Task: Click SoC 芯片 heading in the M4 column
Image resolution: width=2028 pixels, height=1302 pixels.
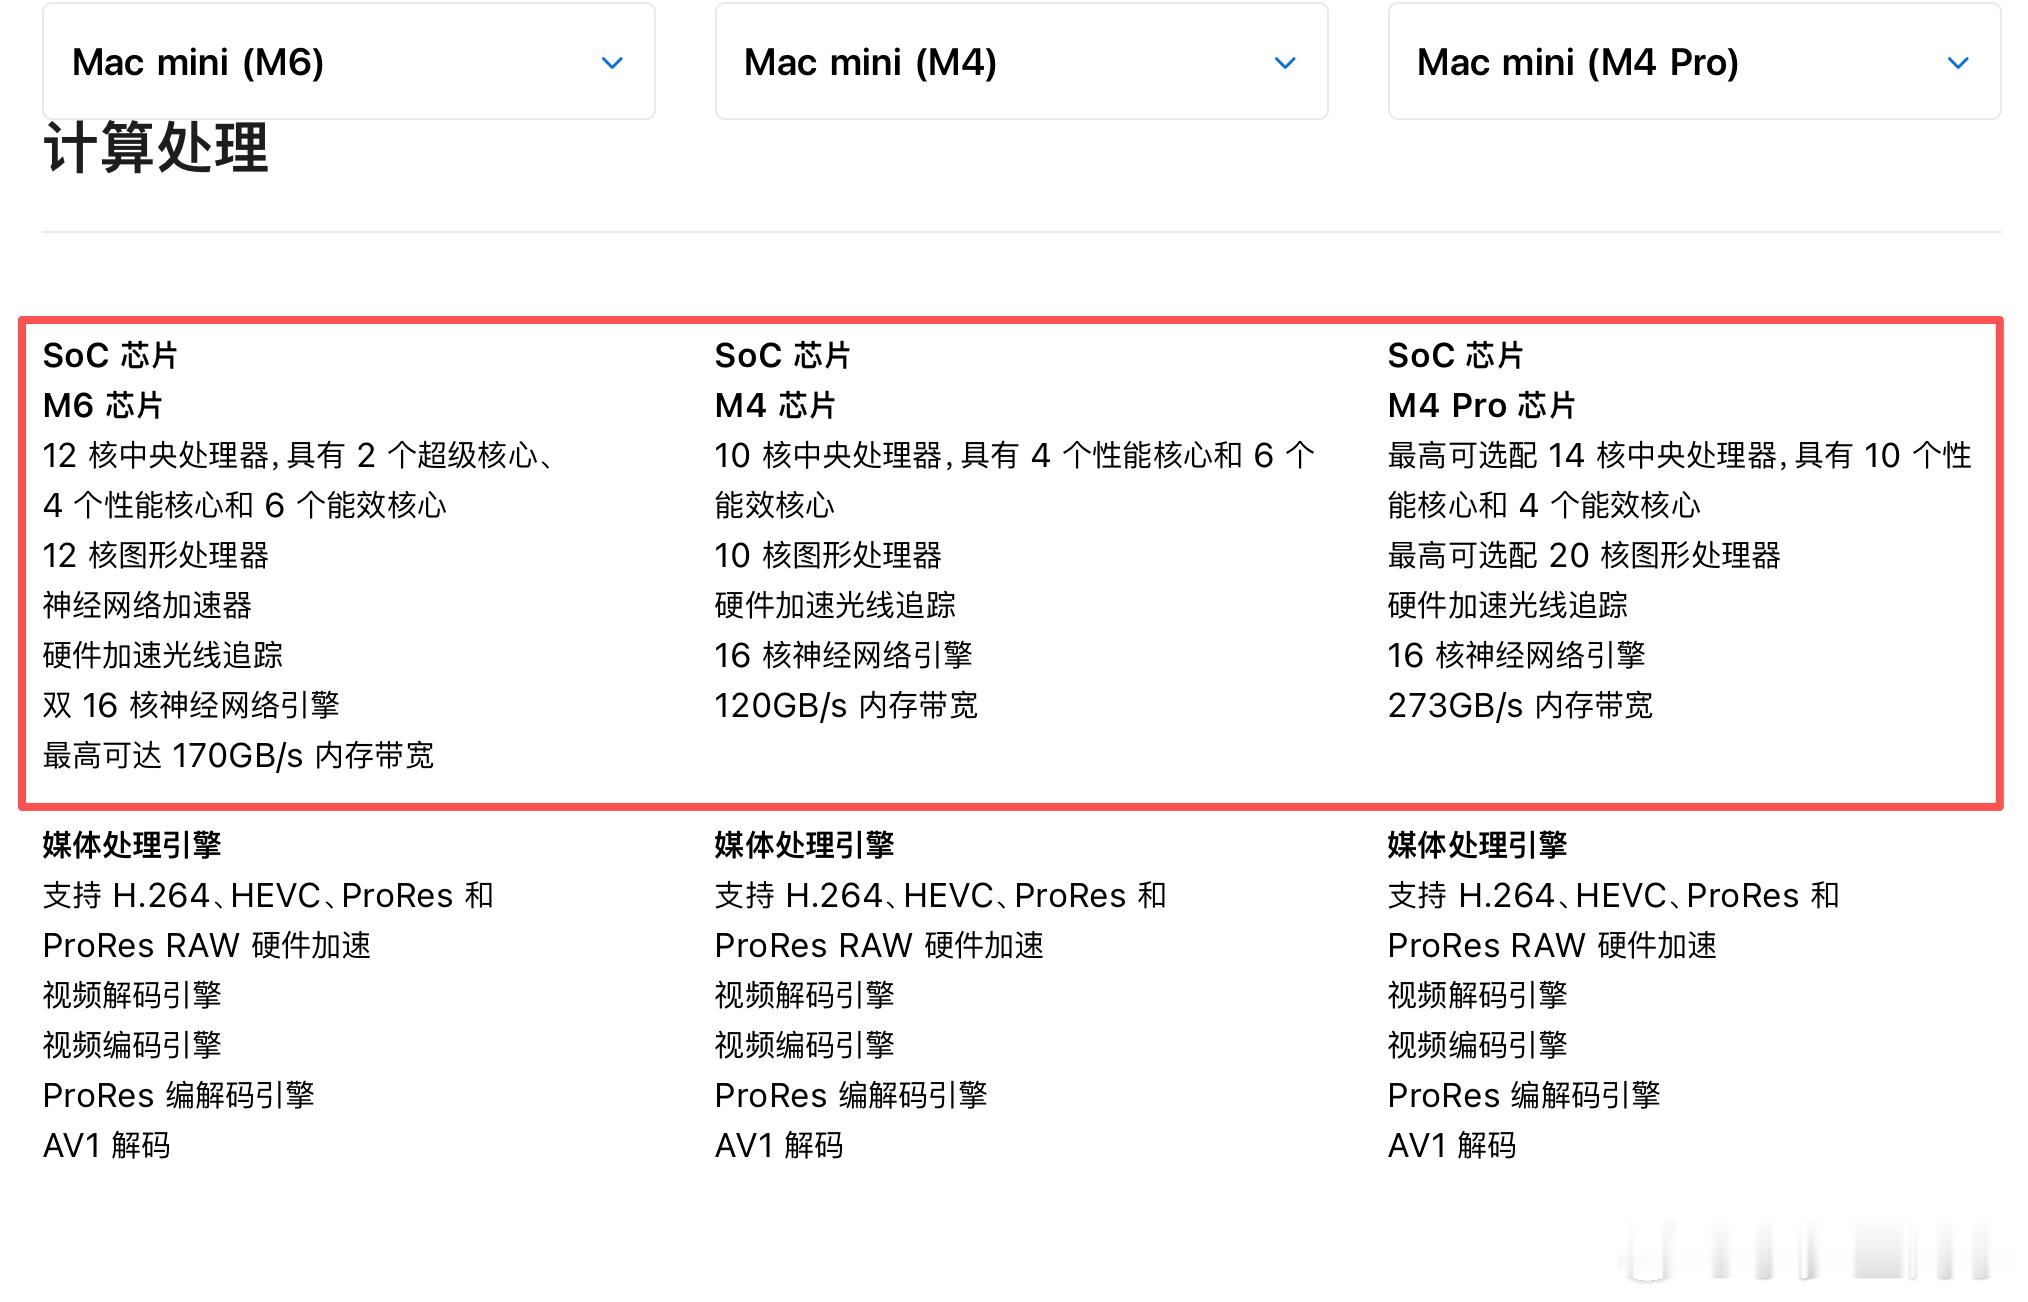Action: 783,355
